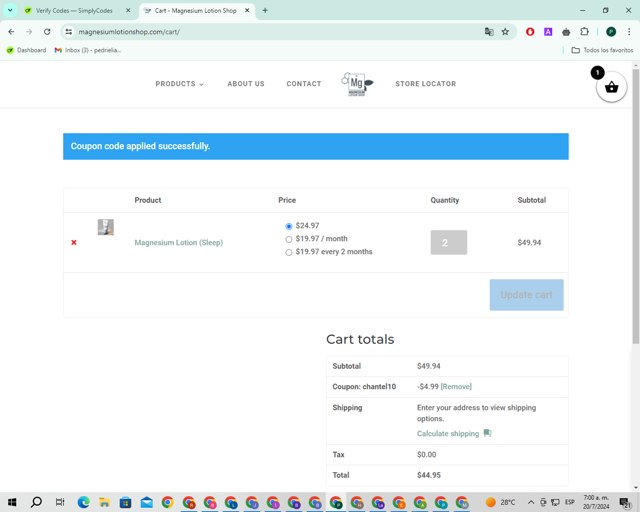Open the purple A extension icon

coord(548,32)
